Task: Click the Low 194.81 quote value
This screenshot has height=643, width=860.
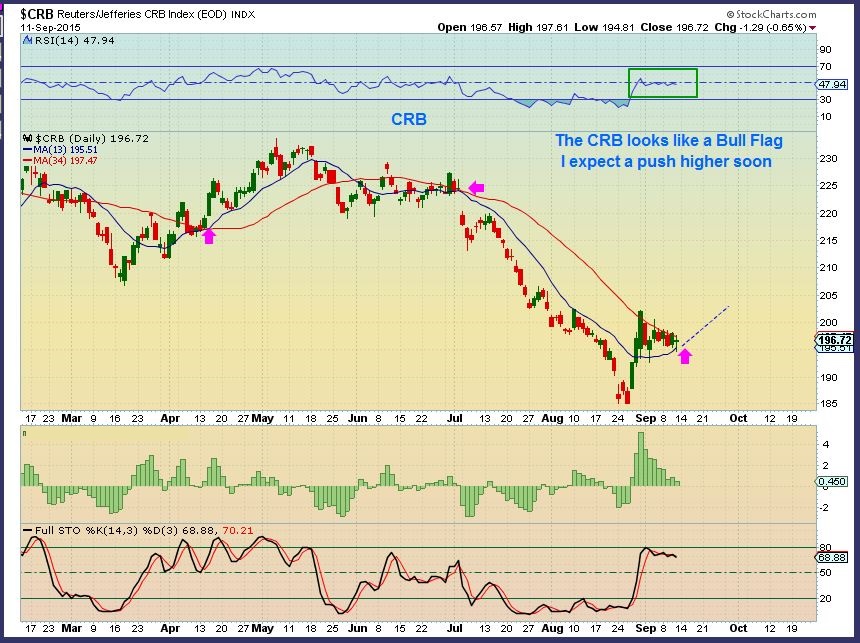Action: (x=604, y=27)
